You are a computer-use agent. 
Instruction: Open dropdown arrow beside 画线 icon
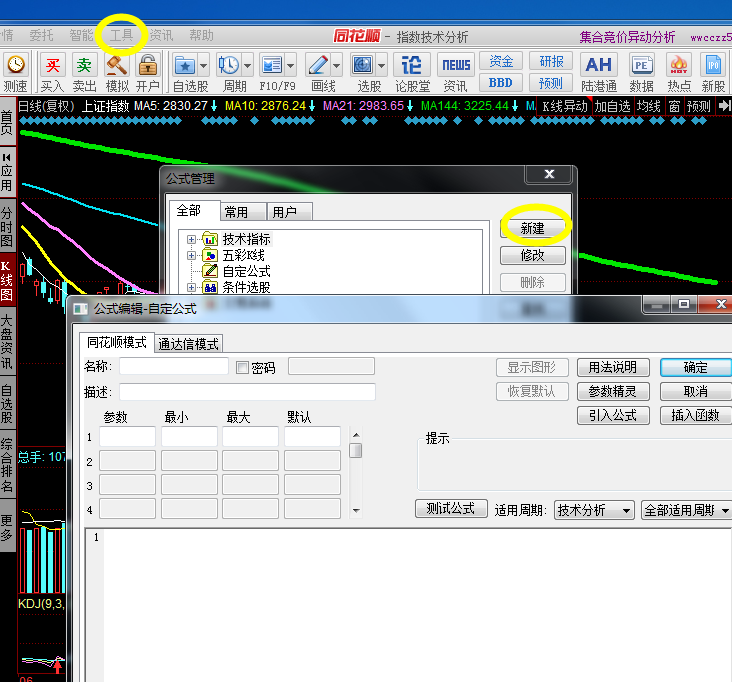tap(337, 65)
